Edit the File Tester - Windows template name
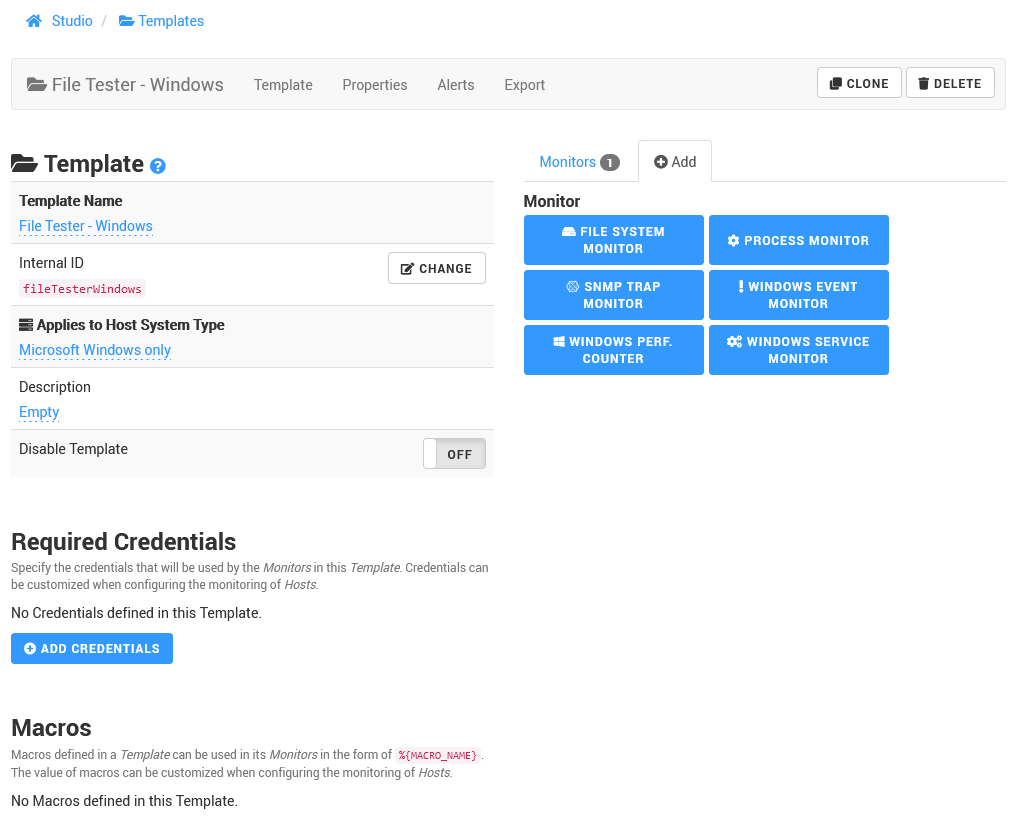 (x=86, y=226)
